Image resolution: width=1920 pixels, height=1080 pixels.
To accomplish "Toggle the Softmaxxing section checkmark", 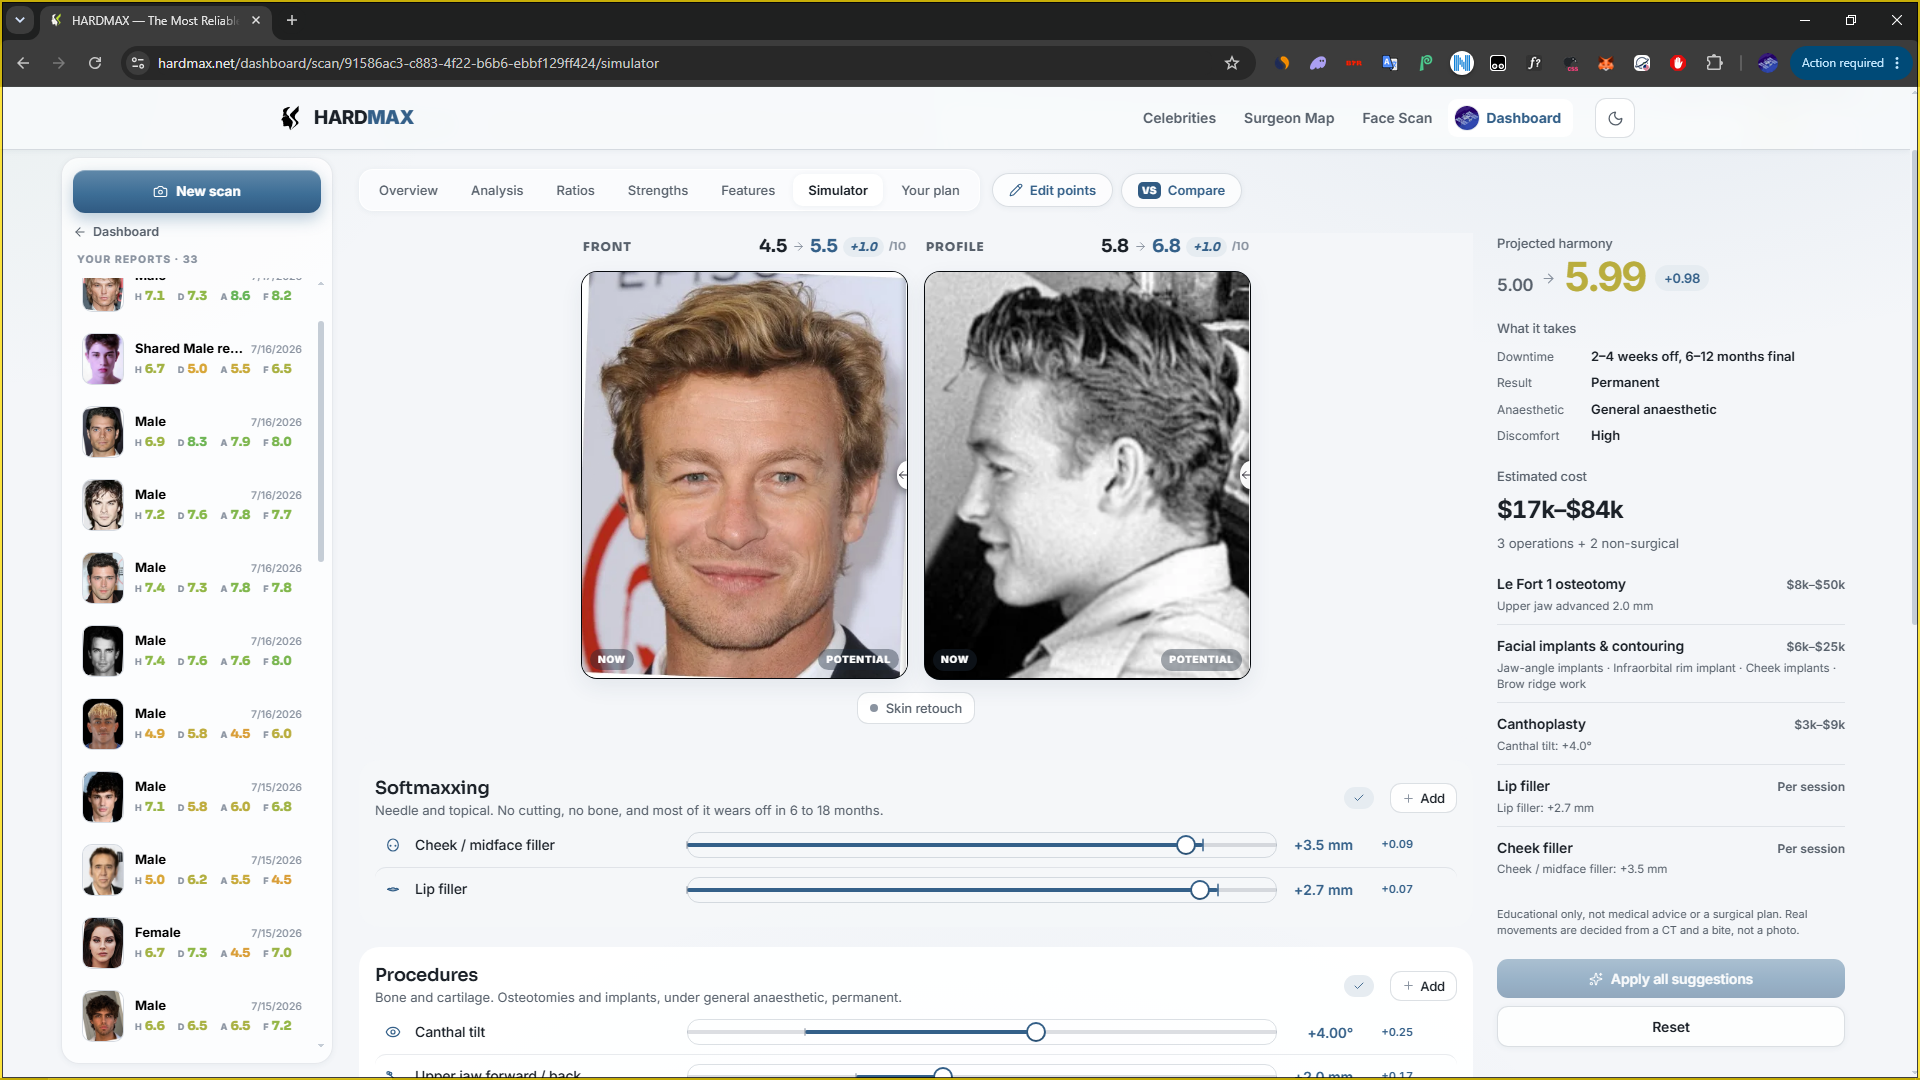I will (x=1358, y=798).
